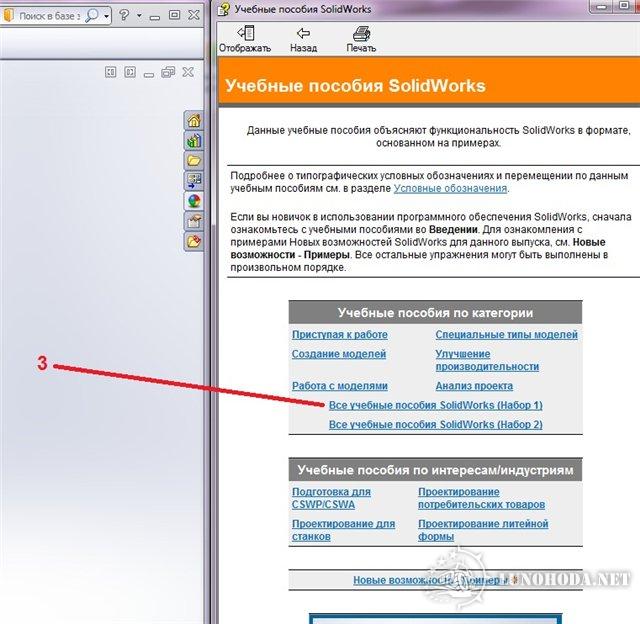
Task: Restore down the inner document window
Action: tap(168, 72)
